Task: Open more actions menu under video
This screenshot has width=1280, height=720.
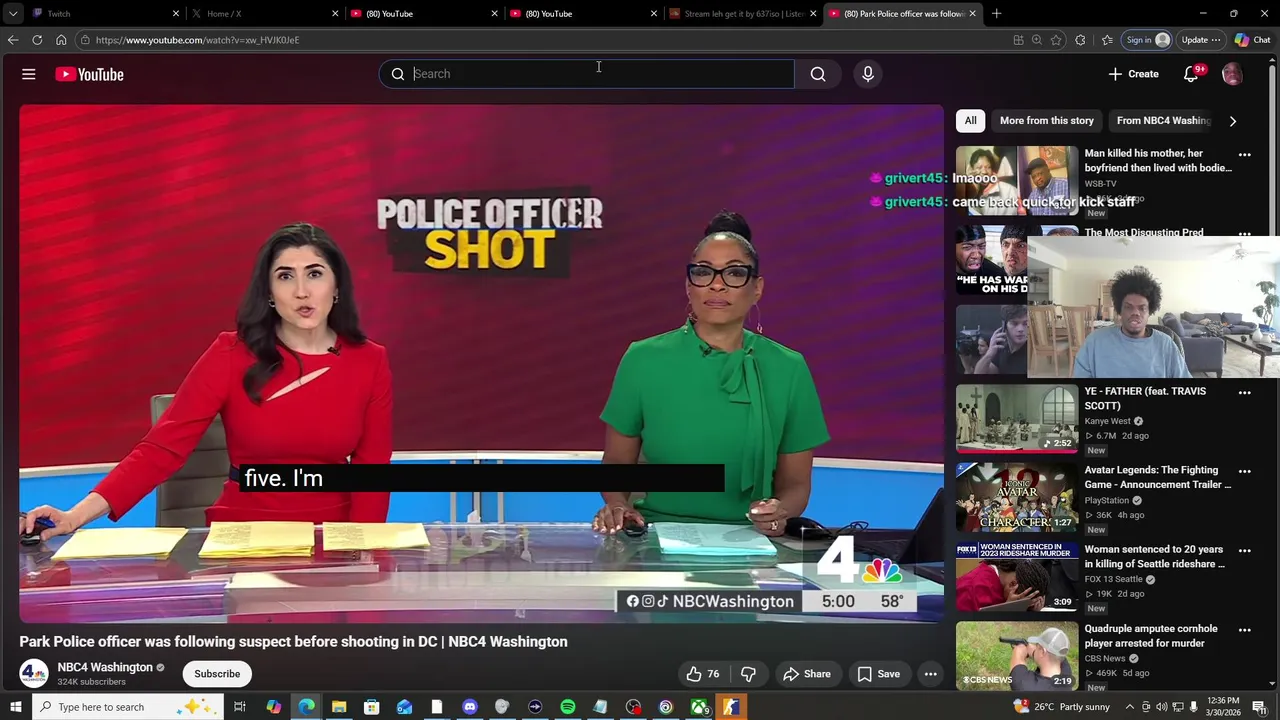Action: (930, 674)
